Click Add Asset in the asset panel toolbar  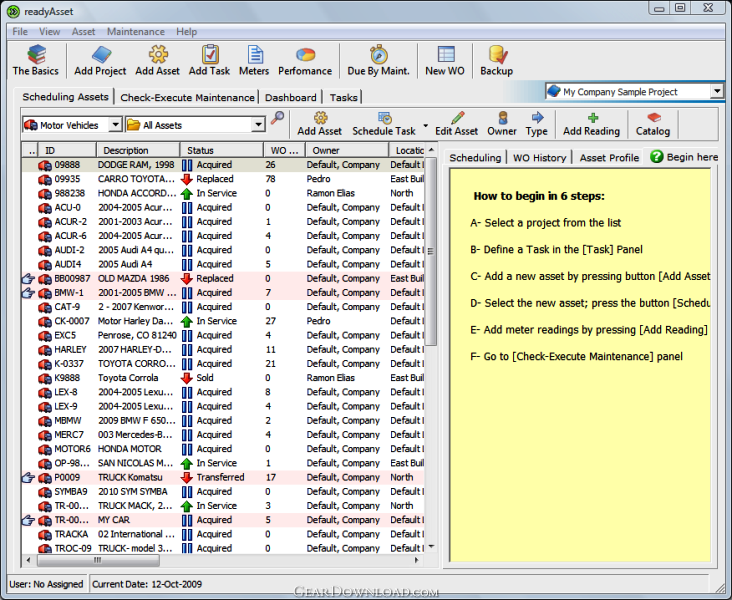click(320, 124)
